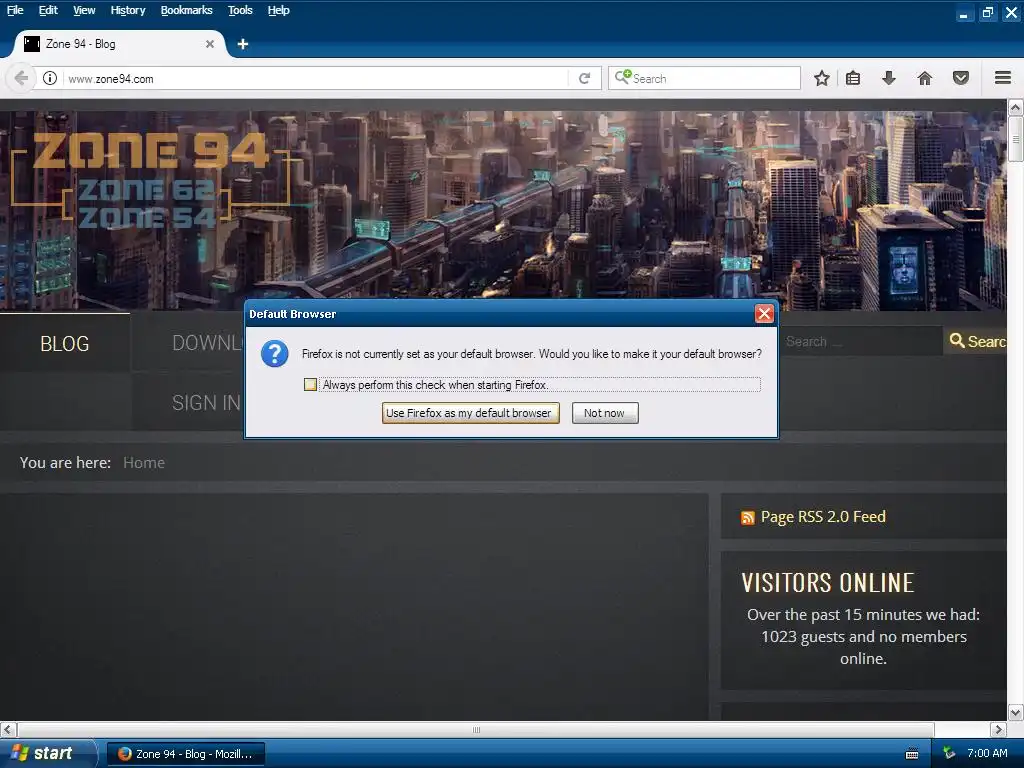
Task: Open the File menu
Action: click(14, 10)
